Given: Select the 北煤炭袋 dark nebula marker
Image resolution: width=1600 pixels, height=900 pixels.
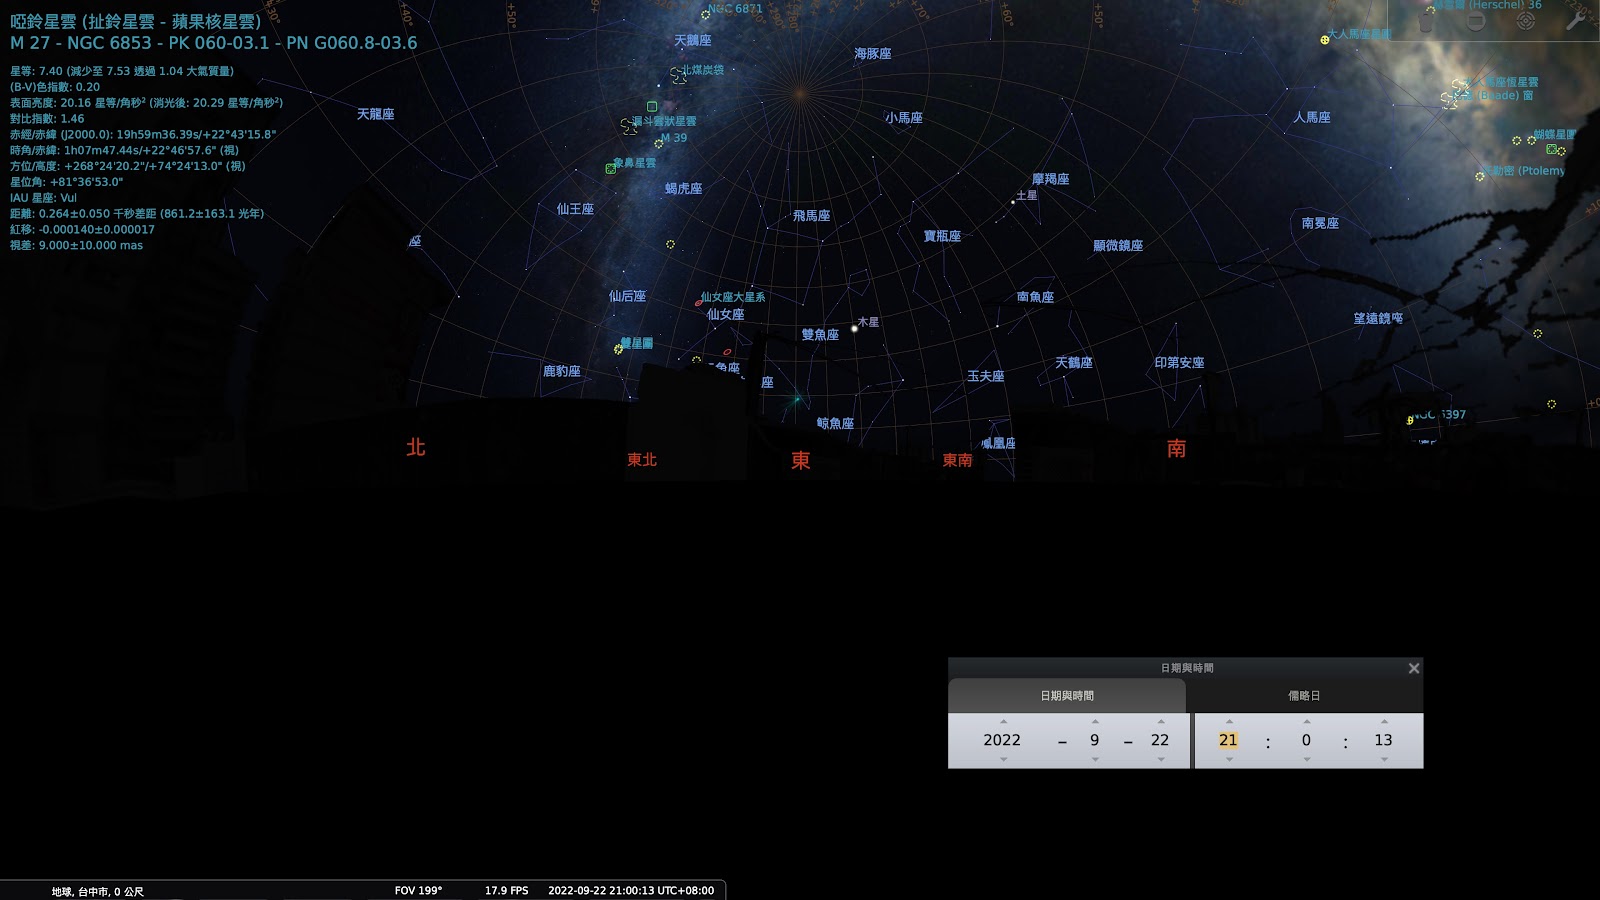Looking at the screenshot, I should coord(678,74).
